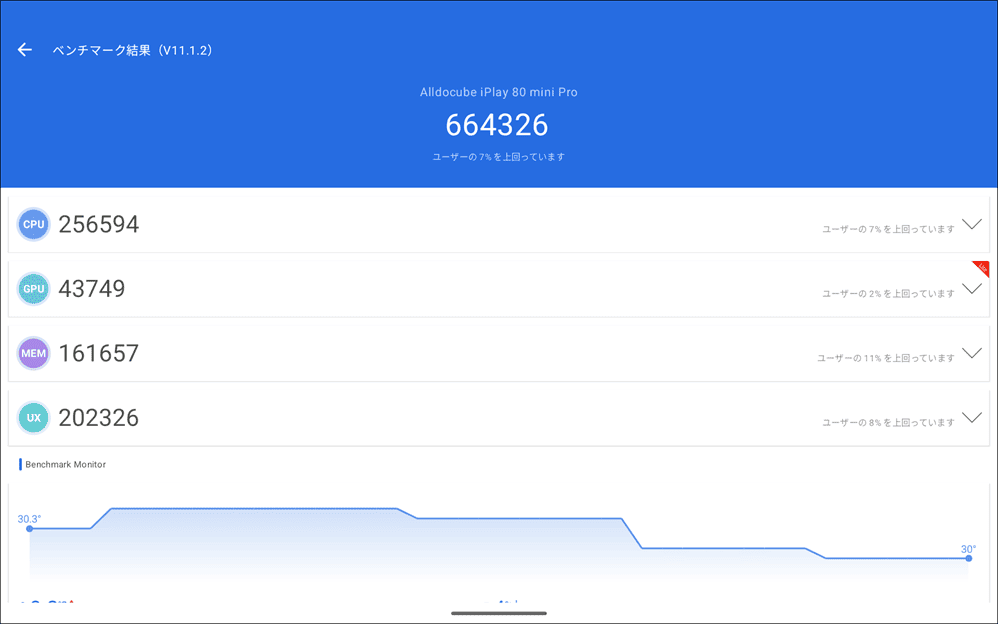Tap GPU score value 43749
Screen dimensions: 998x624
click(92, 288)
